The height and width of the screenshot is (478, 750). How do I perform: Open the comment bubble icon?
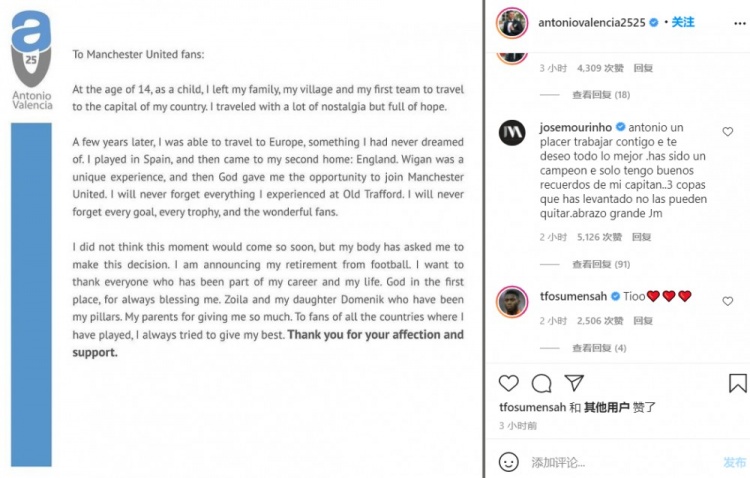pyautogui.click(x=541, y=383)
